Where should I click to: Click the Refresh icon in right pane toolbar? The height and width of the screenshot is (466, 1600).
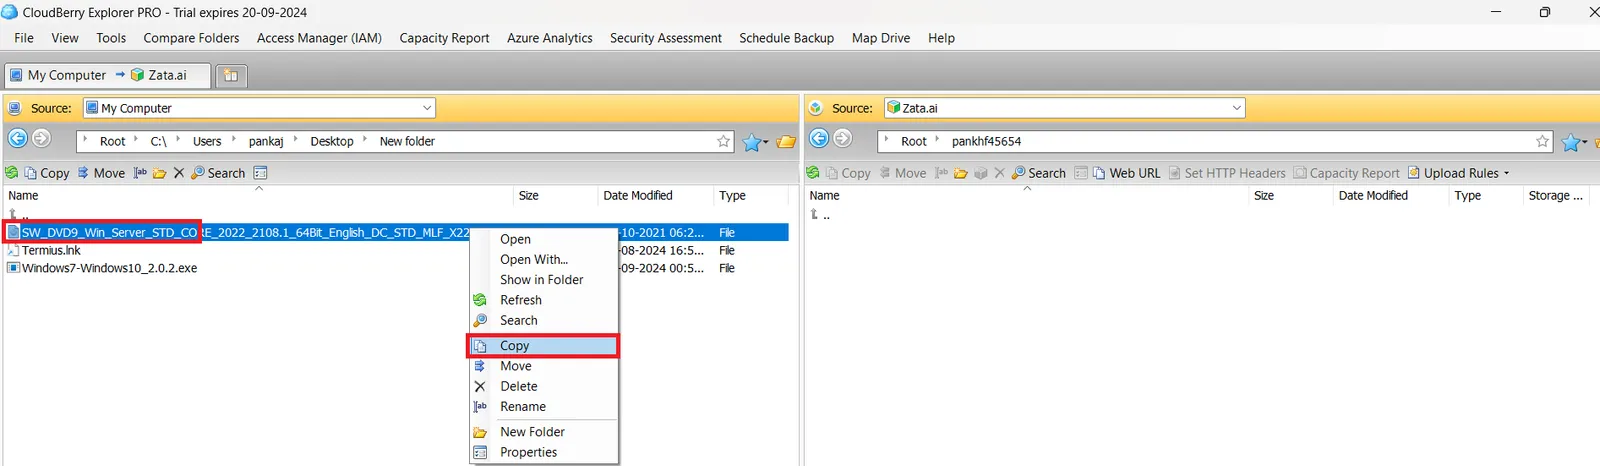[x=813, y=173]
